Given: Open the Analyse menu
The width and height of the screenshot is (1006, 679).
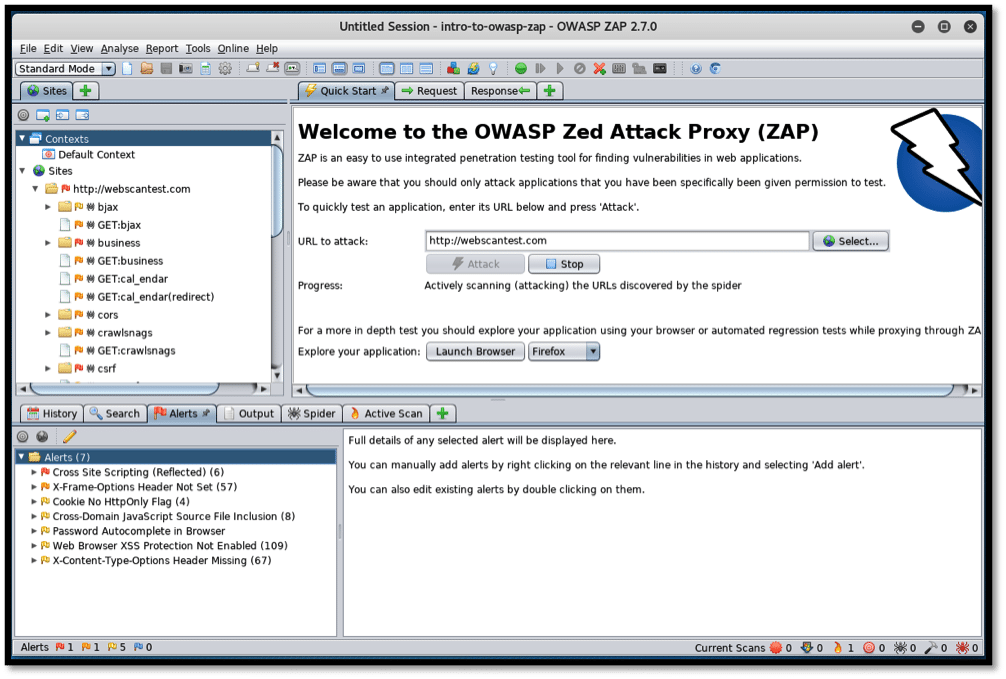Looking at the screenshot, I should click(x=119, y=48).
